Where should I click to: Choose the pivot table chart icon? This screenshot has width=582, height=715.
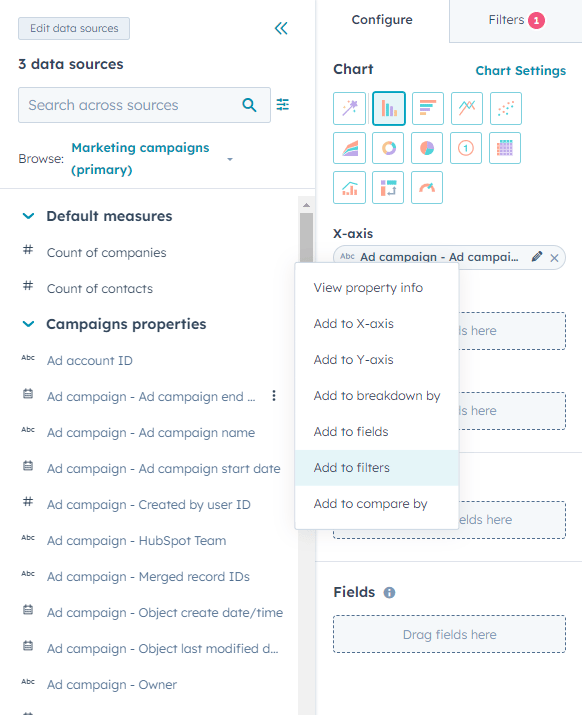[388, 187]
